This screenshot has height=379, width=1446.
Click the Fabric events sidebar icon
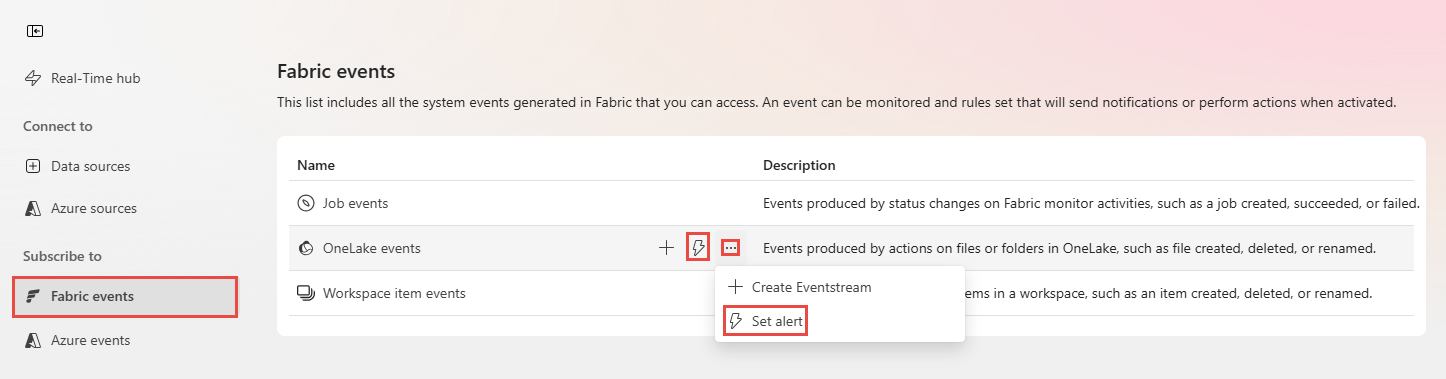33,296
